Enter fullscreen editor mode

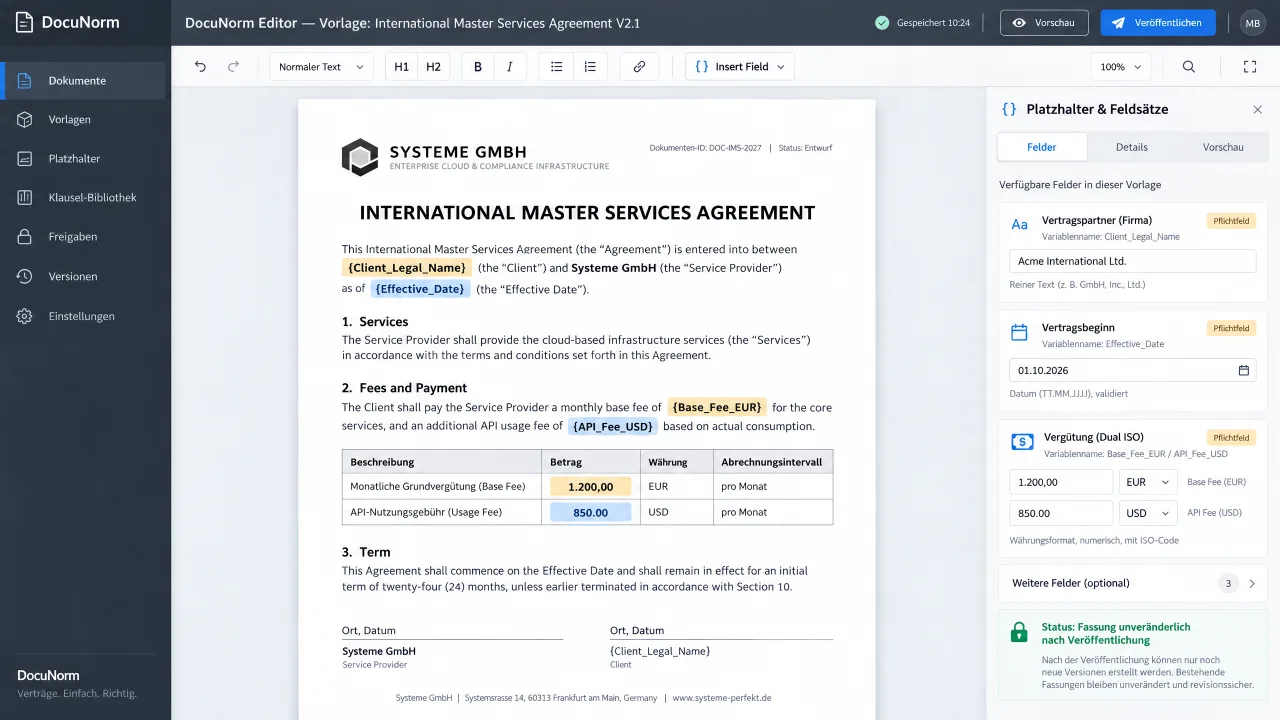[1250, 67]
